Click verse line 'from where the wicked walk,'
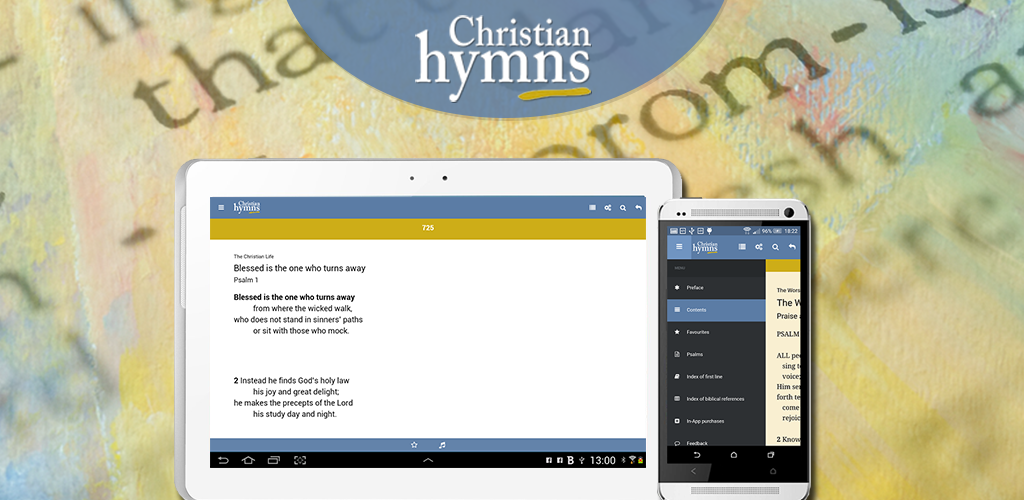The image size is (1024, 500). point(303,309)
